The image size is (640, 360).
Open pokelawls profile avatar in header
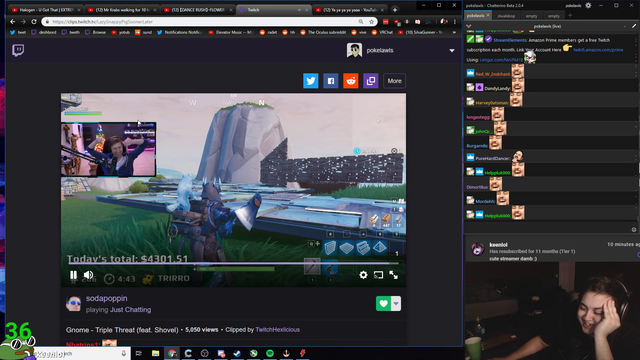[x=354, y=50]
